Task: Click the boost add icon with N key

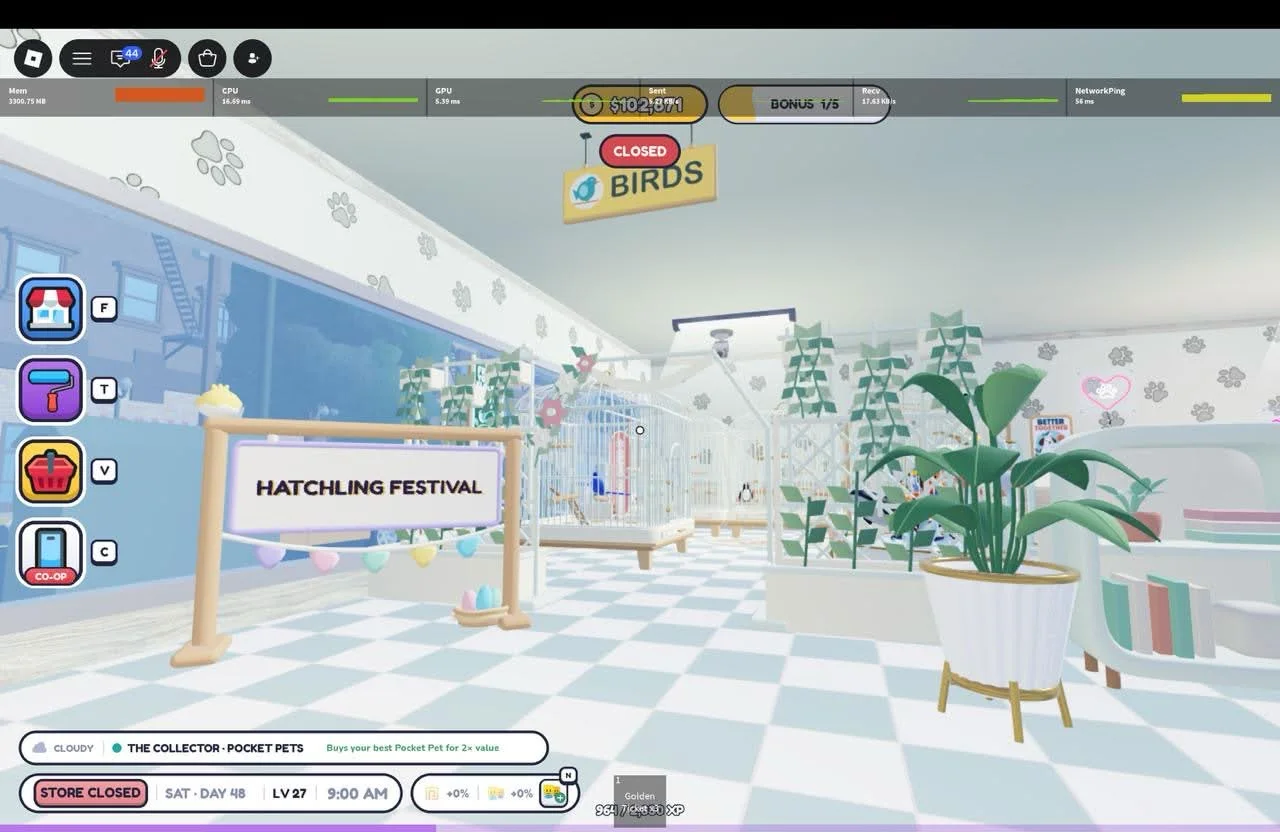Action: (555, 792)
